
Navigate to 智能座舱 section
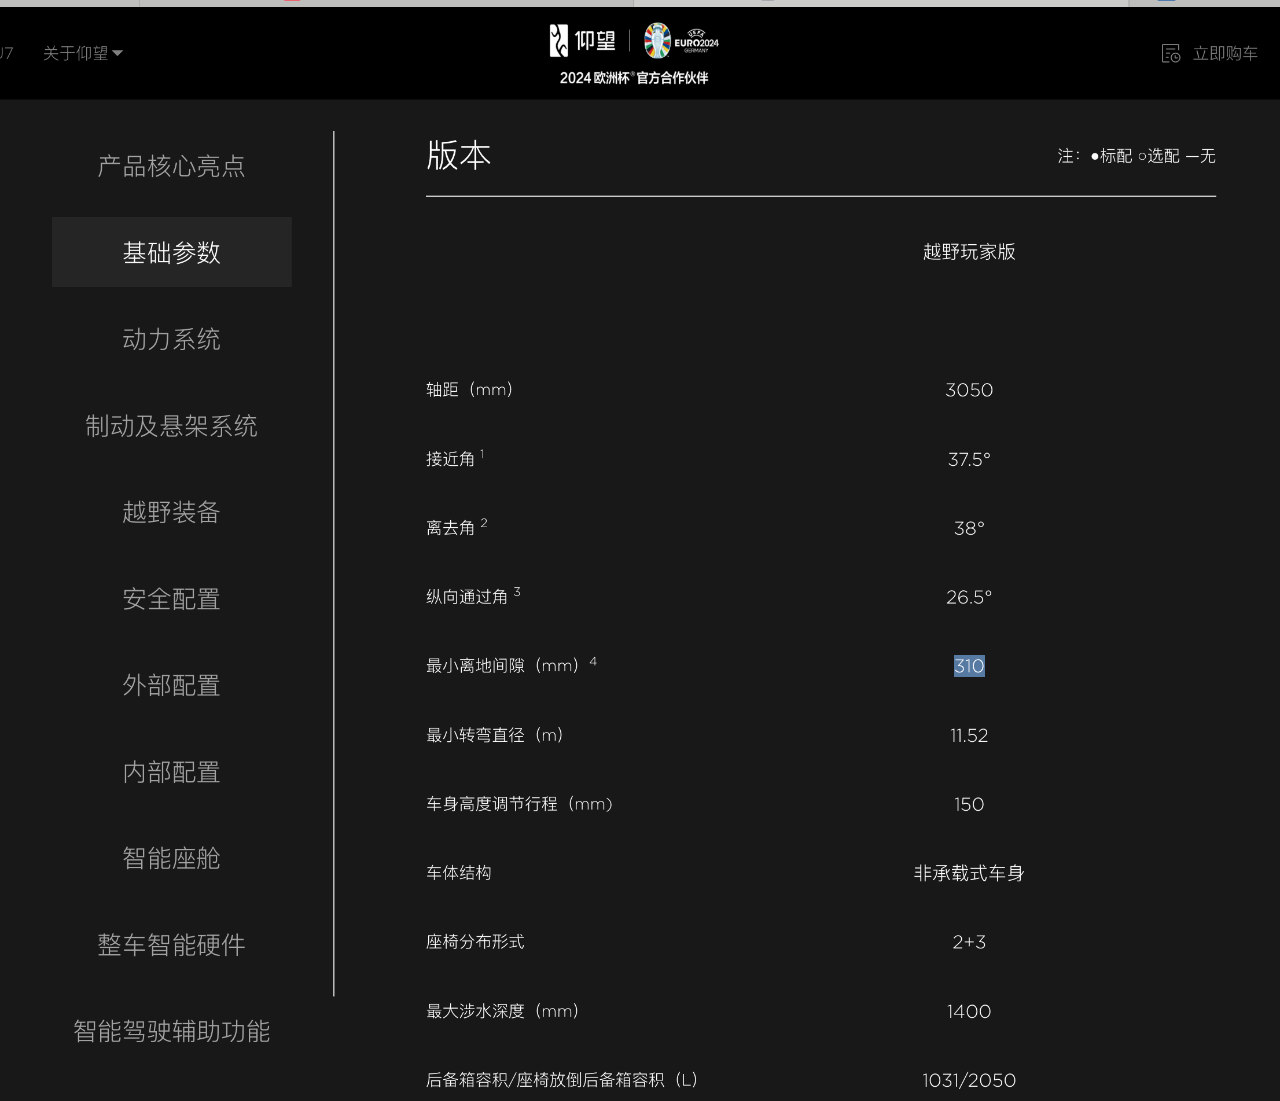point(171,859)
